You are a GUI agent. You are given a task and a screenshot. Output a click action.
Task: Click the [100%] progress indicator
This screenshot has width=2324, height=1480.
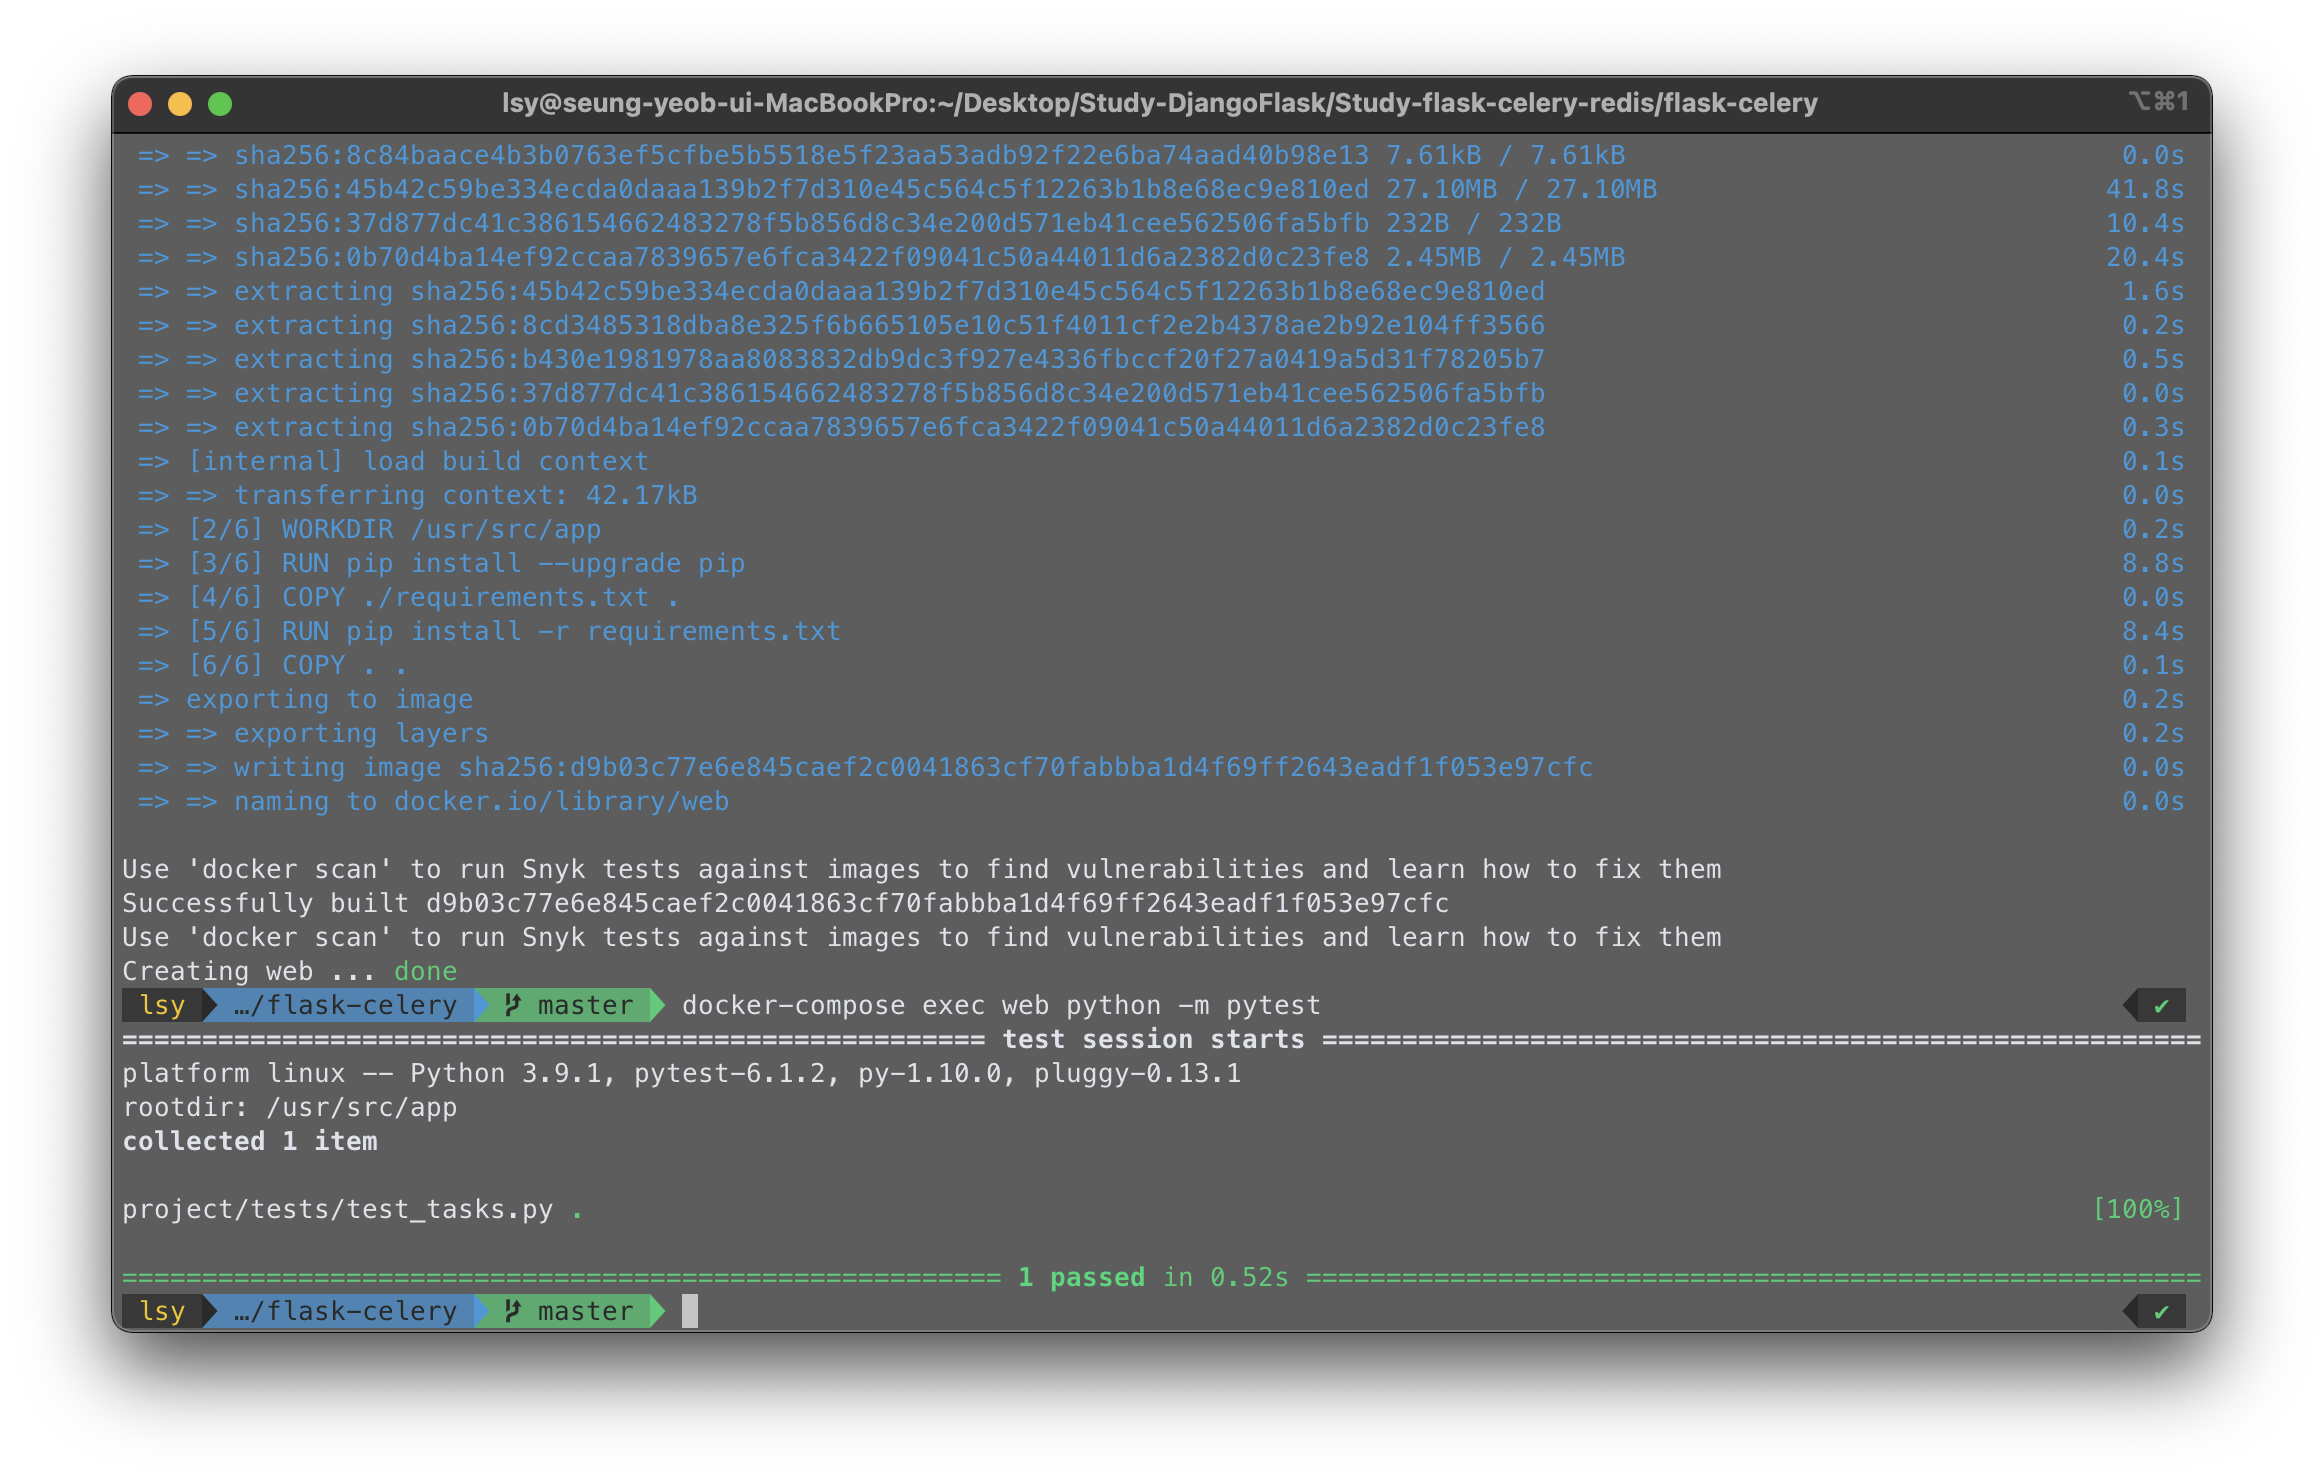(2138, 1208)
